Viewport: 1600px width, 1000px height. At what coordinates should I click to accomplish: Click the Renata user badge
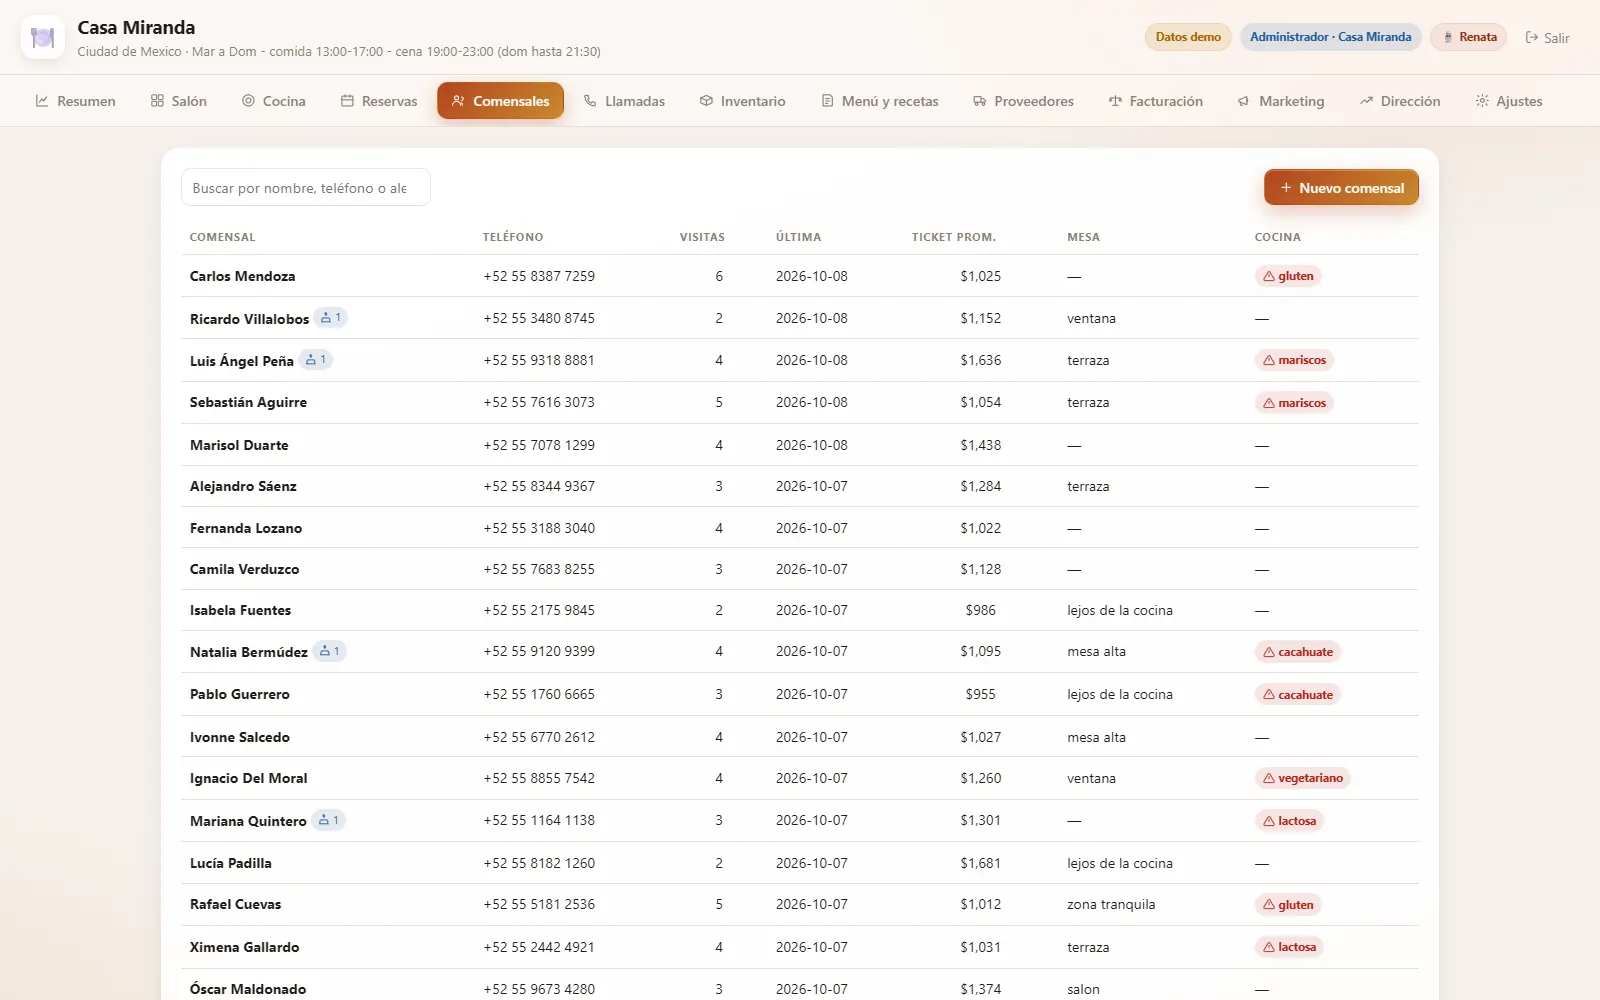[1469, 37]
